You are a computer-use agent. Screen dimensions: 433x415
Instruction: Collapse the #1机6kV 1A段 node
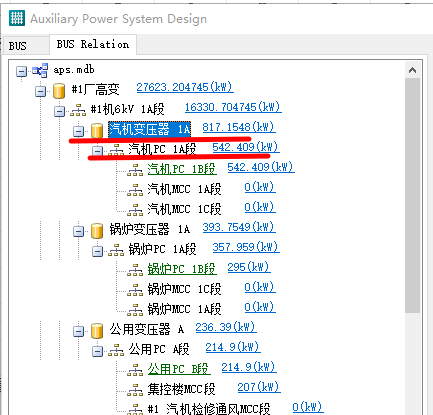(x=59, y=111)
